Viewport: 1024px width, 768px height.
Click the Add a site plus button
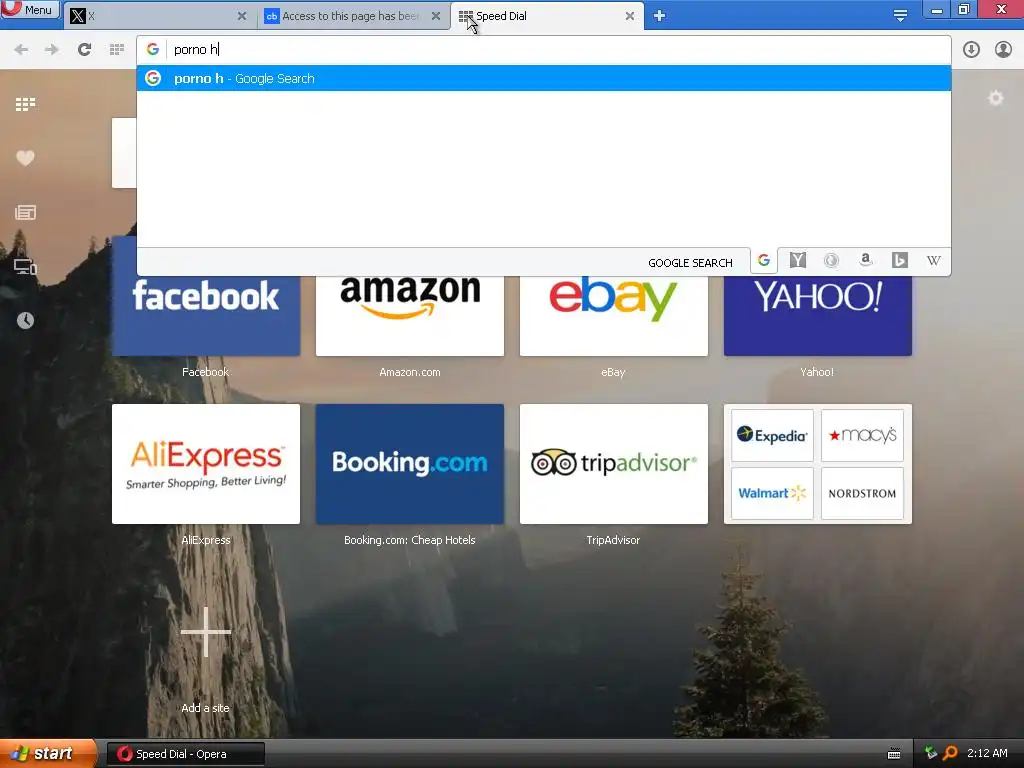[206, 632]
